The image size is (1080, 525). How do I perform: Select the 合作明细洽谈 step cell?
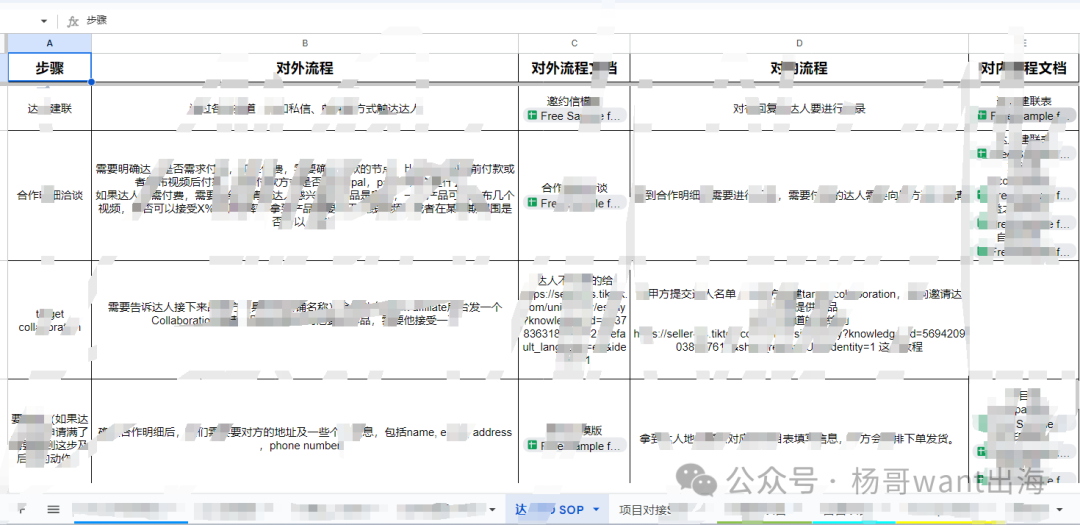(x=50, y=195)
